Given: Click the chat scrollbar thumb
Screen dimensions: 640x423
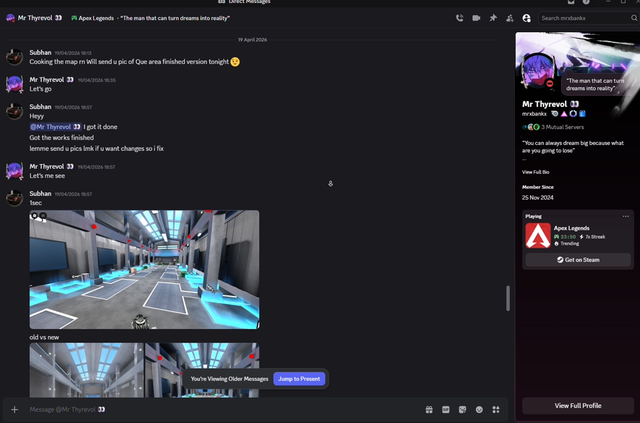Looking at the screenshot, I should [508, 298].
